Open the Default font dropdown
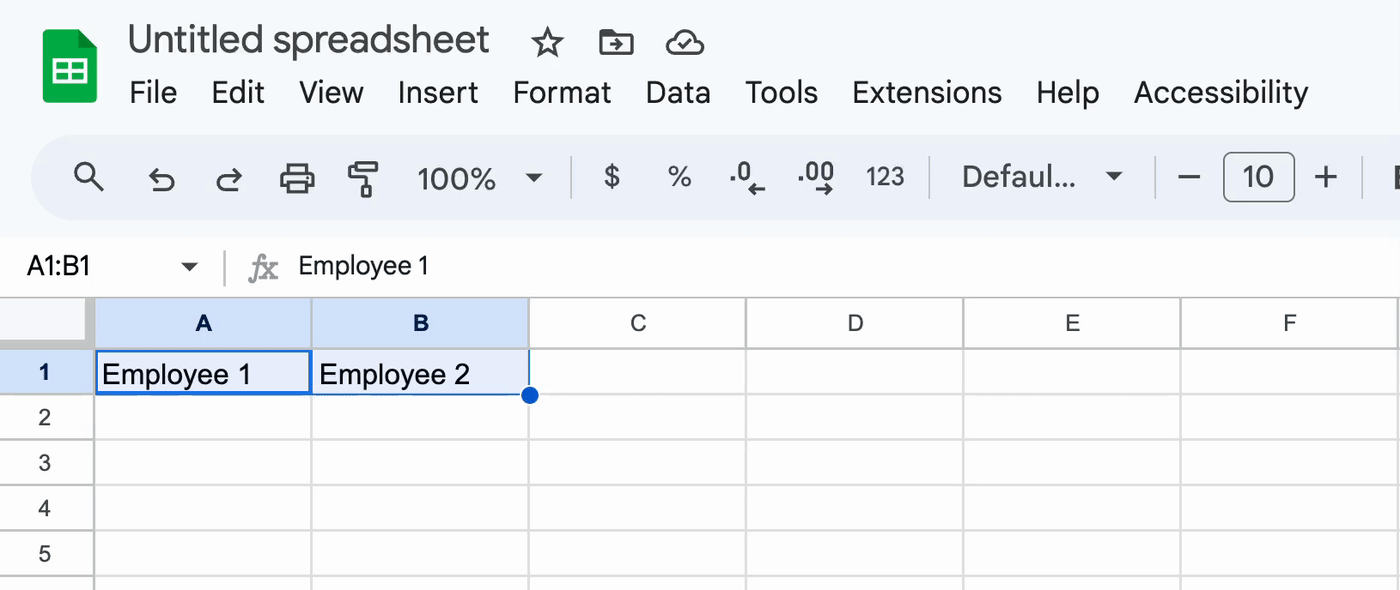 (1041, 178)
